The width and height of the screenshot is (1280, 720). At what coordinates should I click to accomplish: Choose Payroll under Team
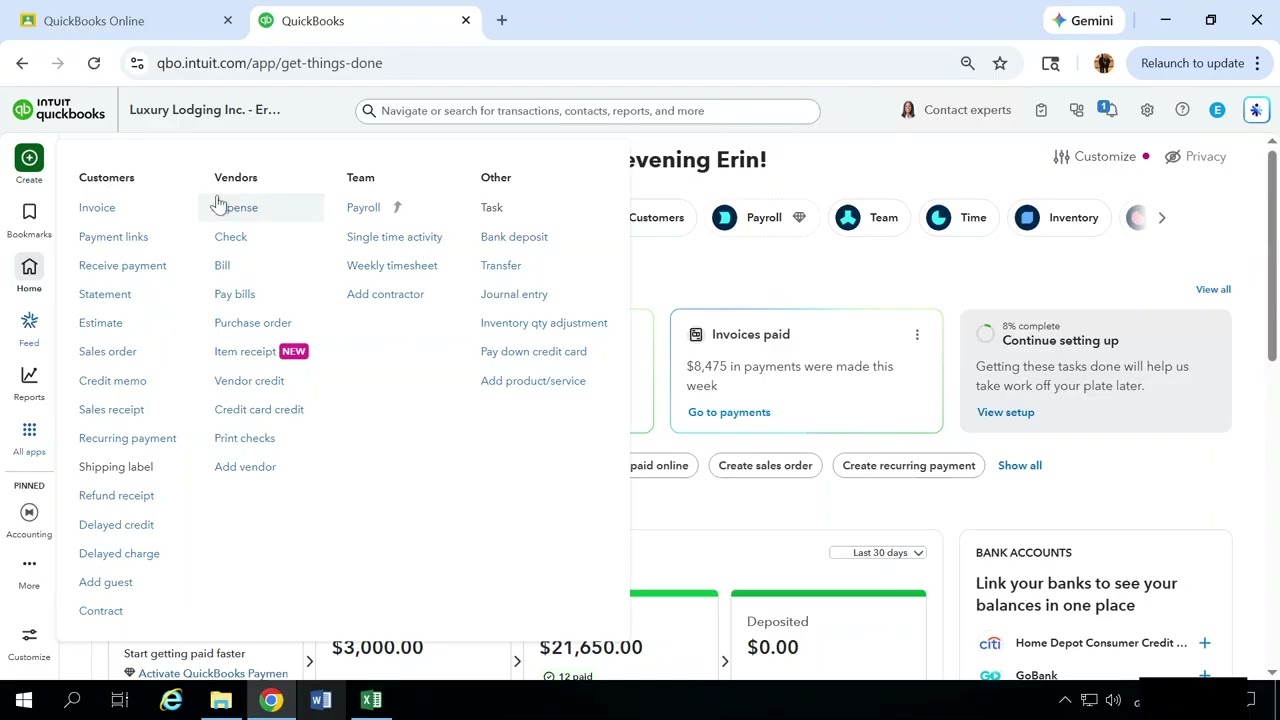[x=364, y=208]
